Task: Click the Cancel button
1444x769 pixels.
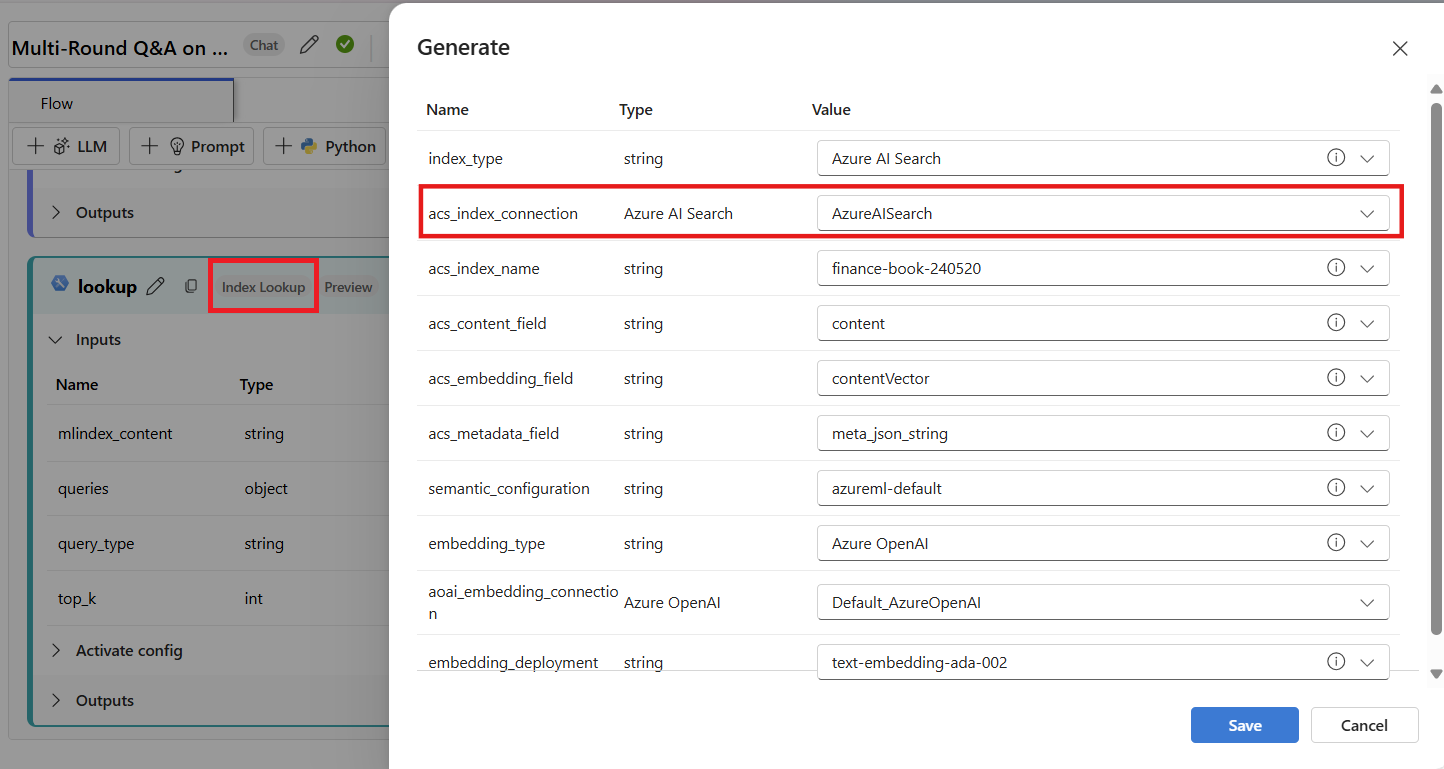Action: (x=1364, y=725)
